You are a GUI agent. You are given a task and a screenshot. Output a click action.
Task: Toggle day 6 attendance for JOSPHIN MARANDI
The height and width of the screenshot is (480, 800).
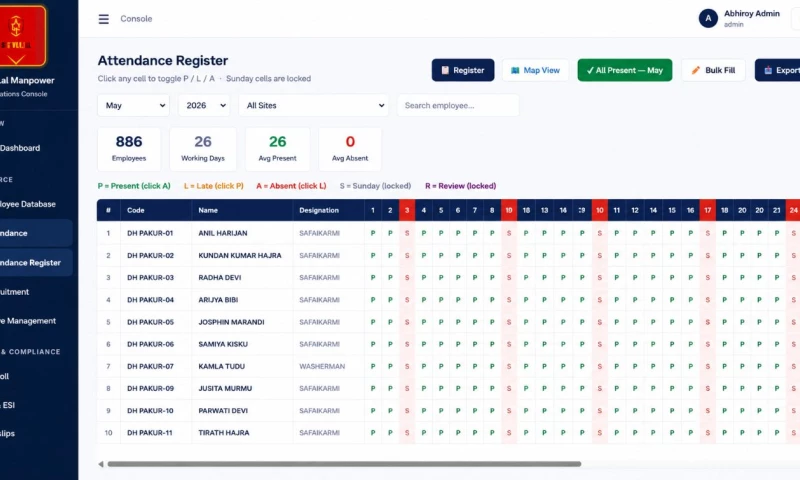pyautogui.click(x=458, y=322)
